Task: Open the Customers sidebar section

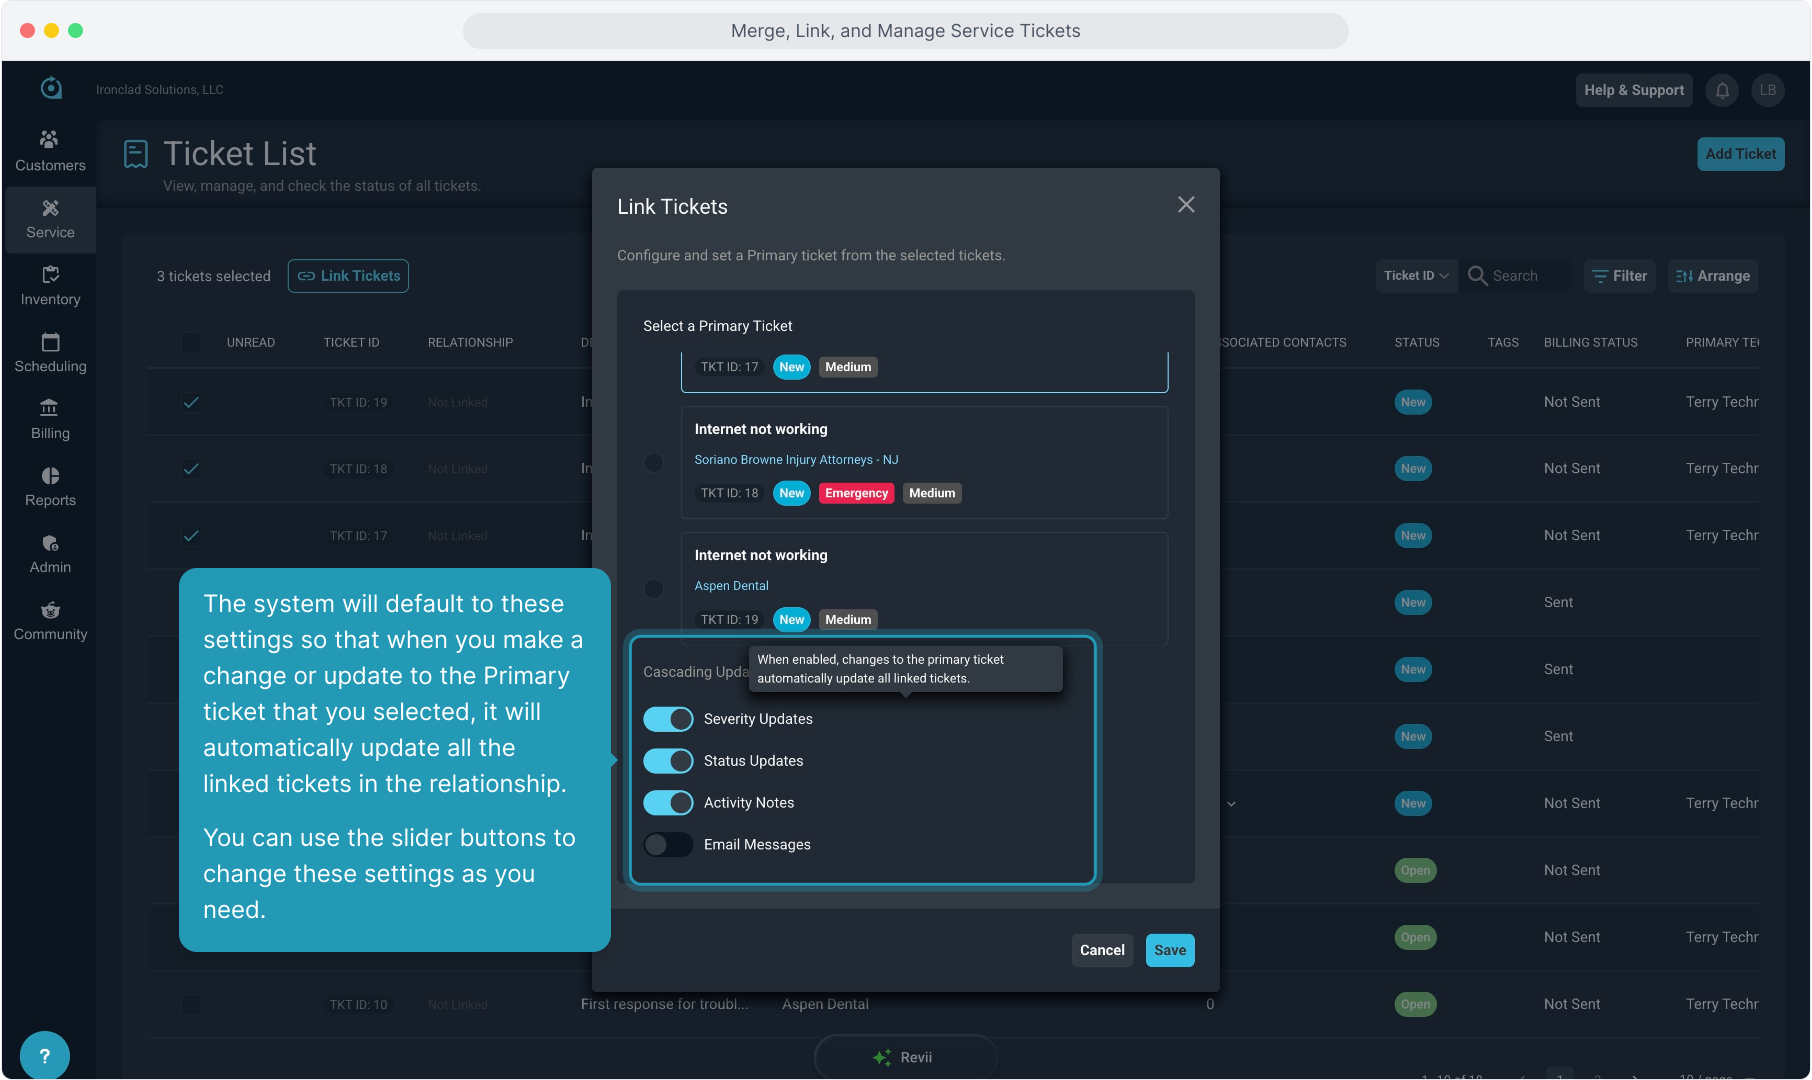Action: (50, 152)
